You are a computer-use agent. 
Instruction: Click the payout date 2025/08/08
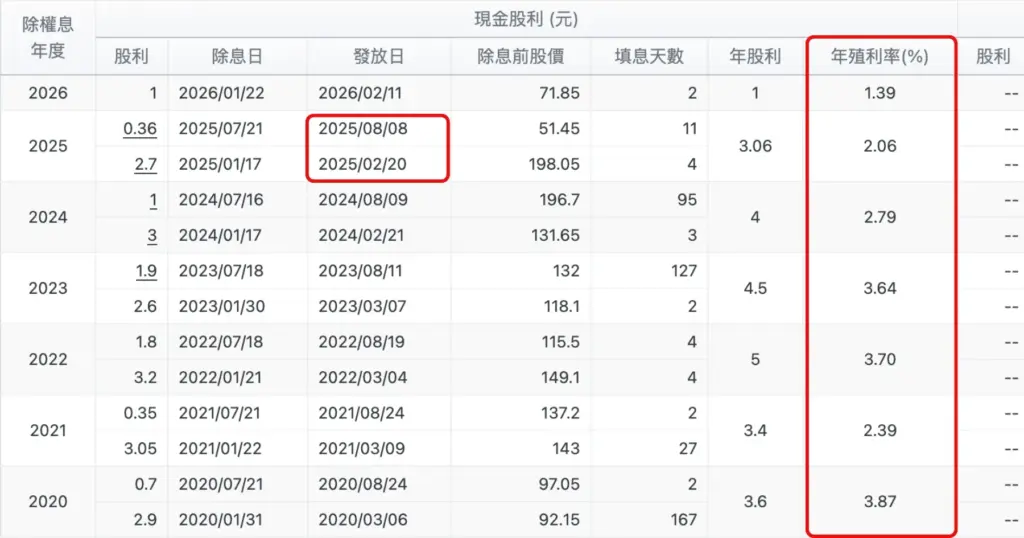coord(363,129)
